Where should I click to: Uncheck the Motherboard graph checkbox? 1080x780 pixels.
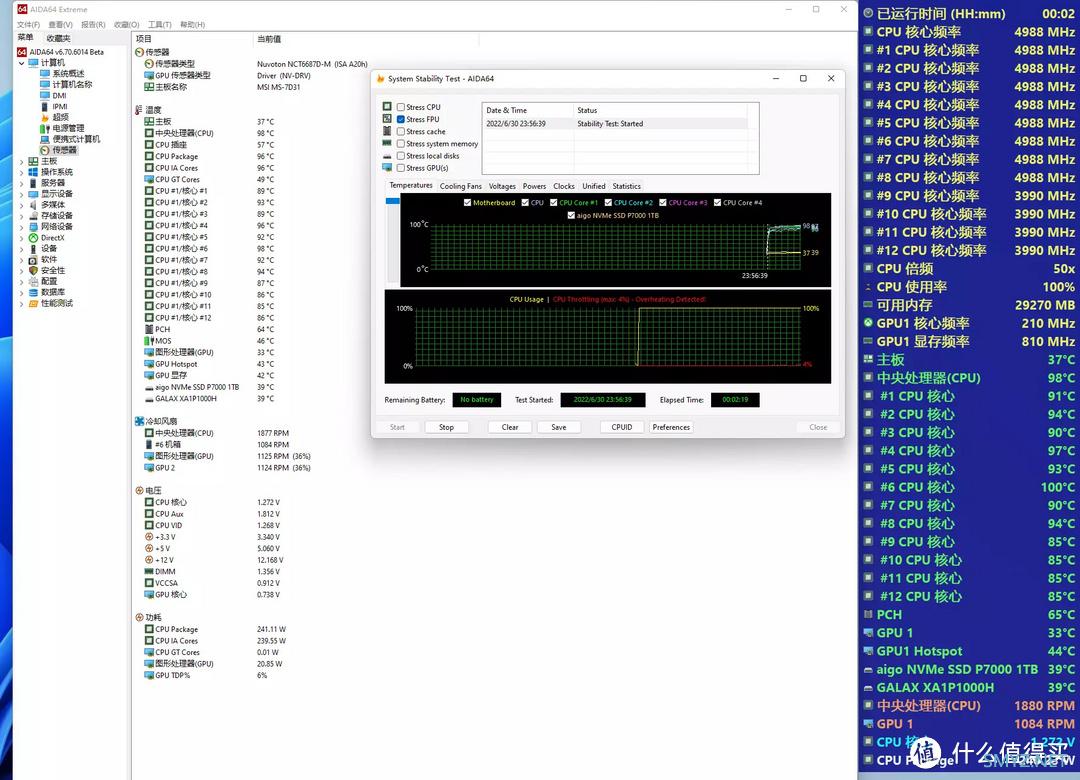click(468, 203)
